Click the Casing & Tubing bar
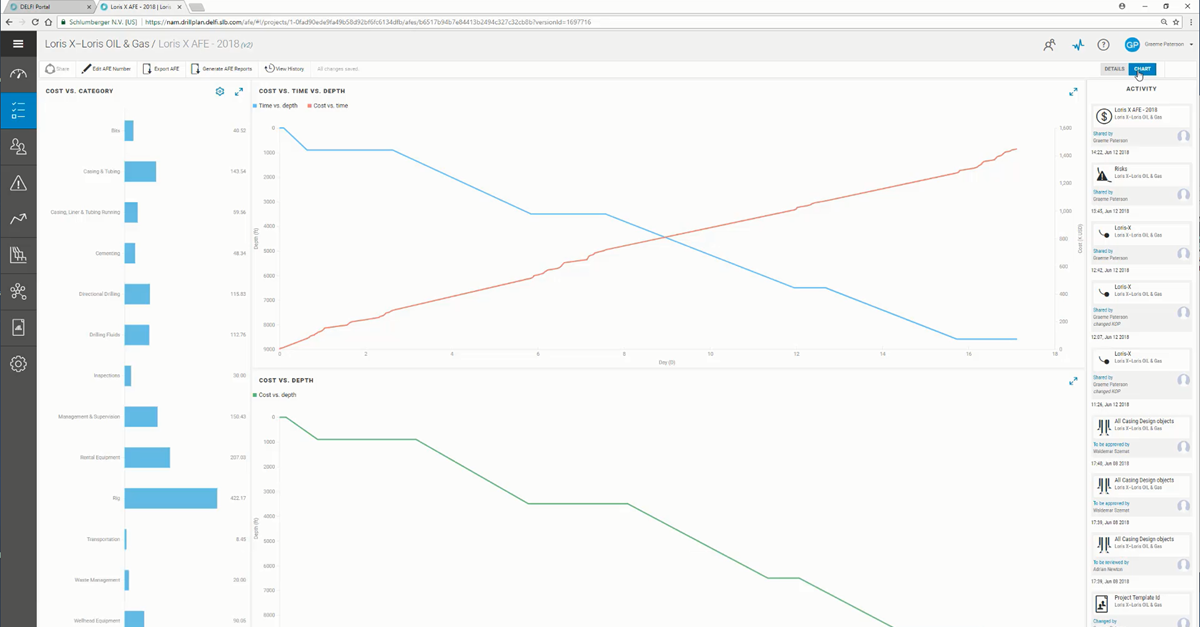This screenshot has width=1200, height=627. coord(140,171)
